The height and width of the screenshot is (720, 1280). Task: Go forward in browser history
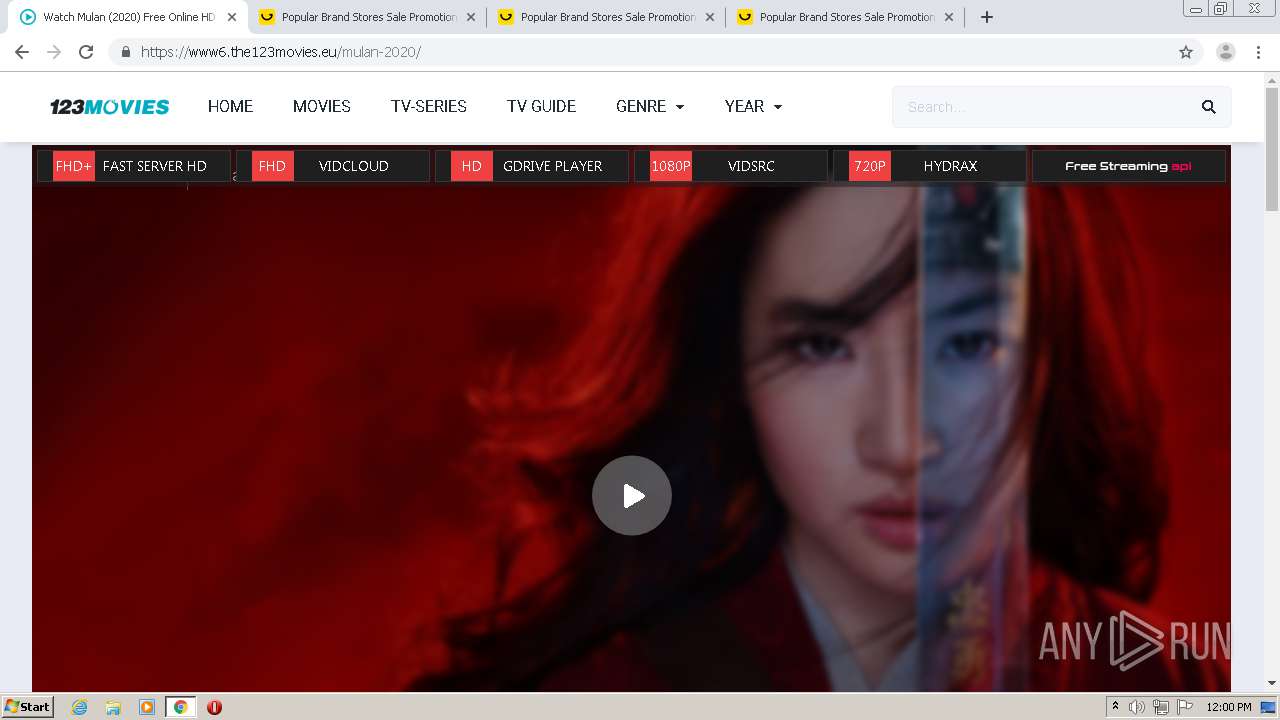[54, 52]
